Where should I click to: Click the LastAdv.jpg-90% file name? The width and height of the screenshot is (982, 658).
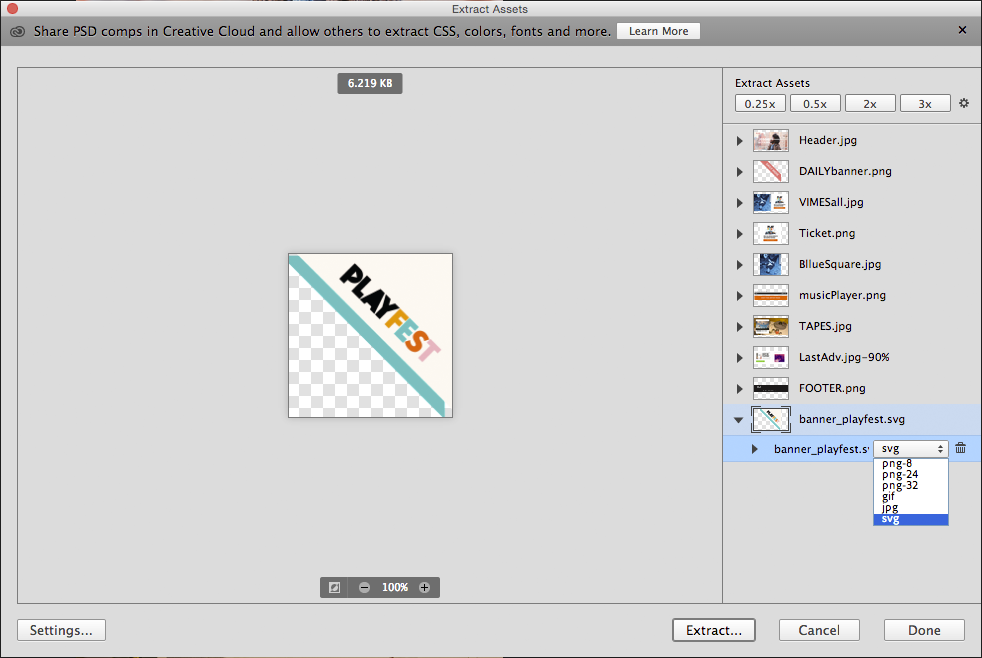844,357
